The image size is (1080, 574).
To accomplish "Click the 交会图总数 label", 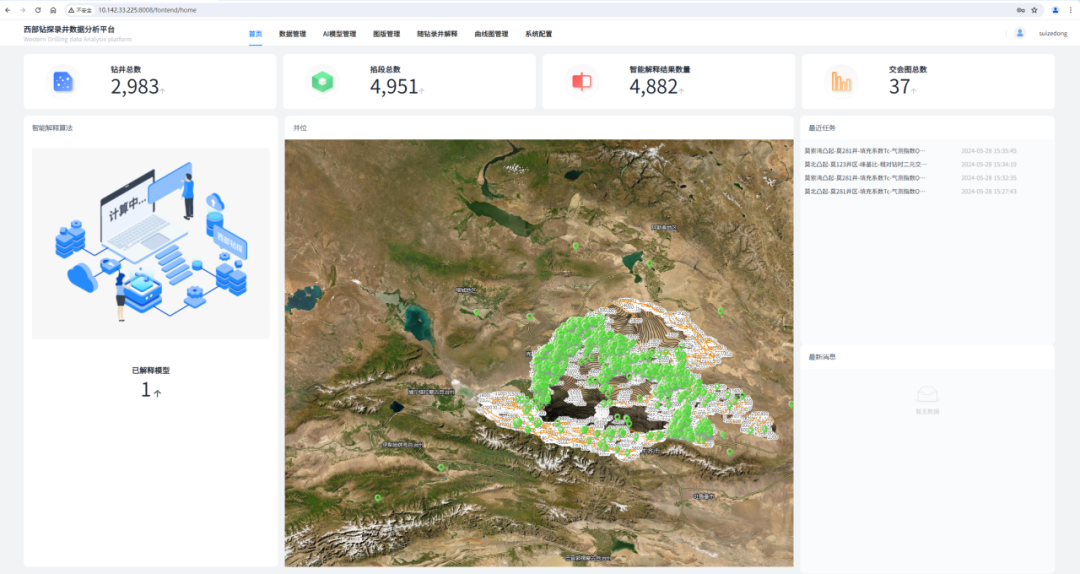I will click(908, 70).
